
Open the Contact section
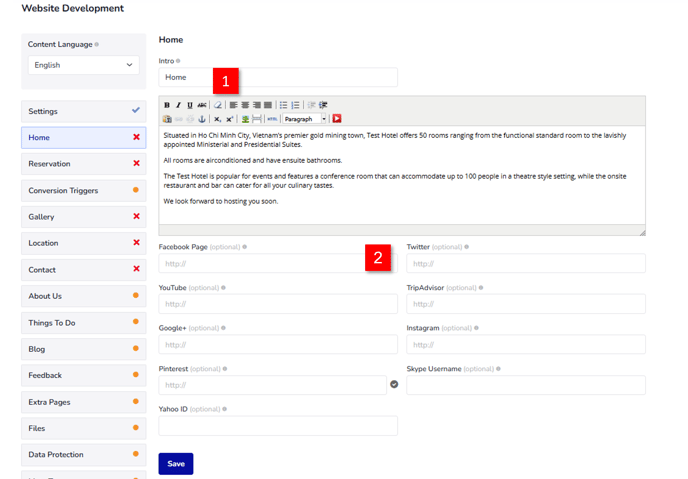(x=83, y=270)
